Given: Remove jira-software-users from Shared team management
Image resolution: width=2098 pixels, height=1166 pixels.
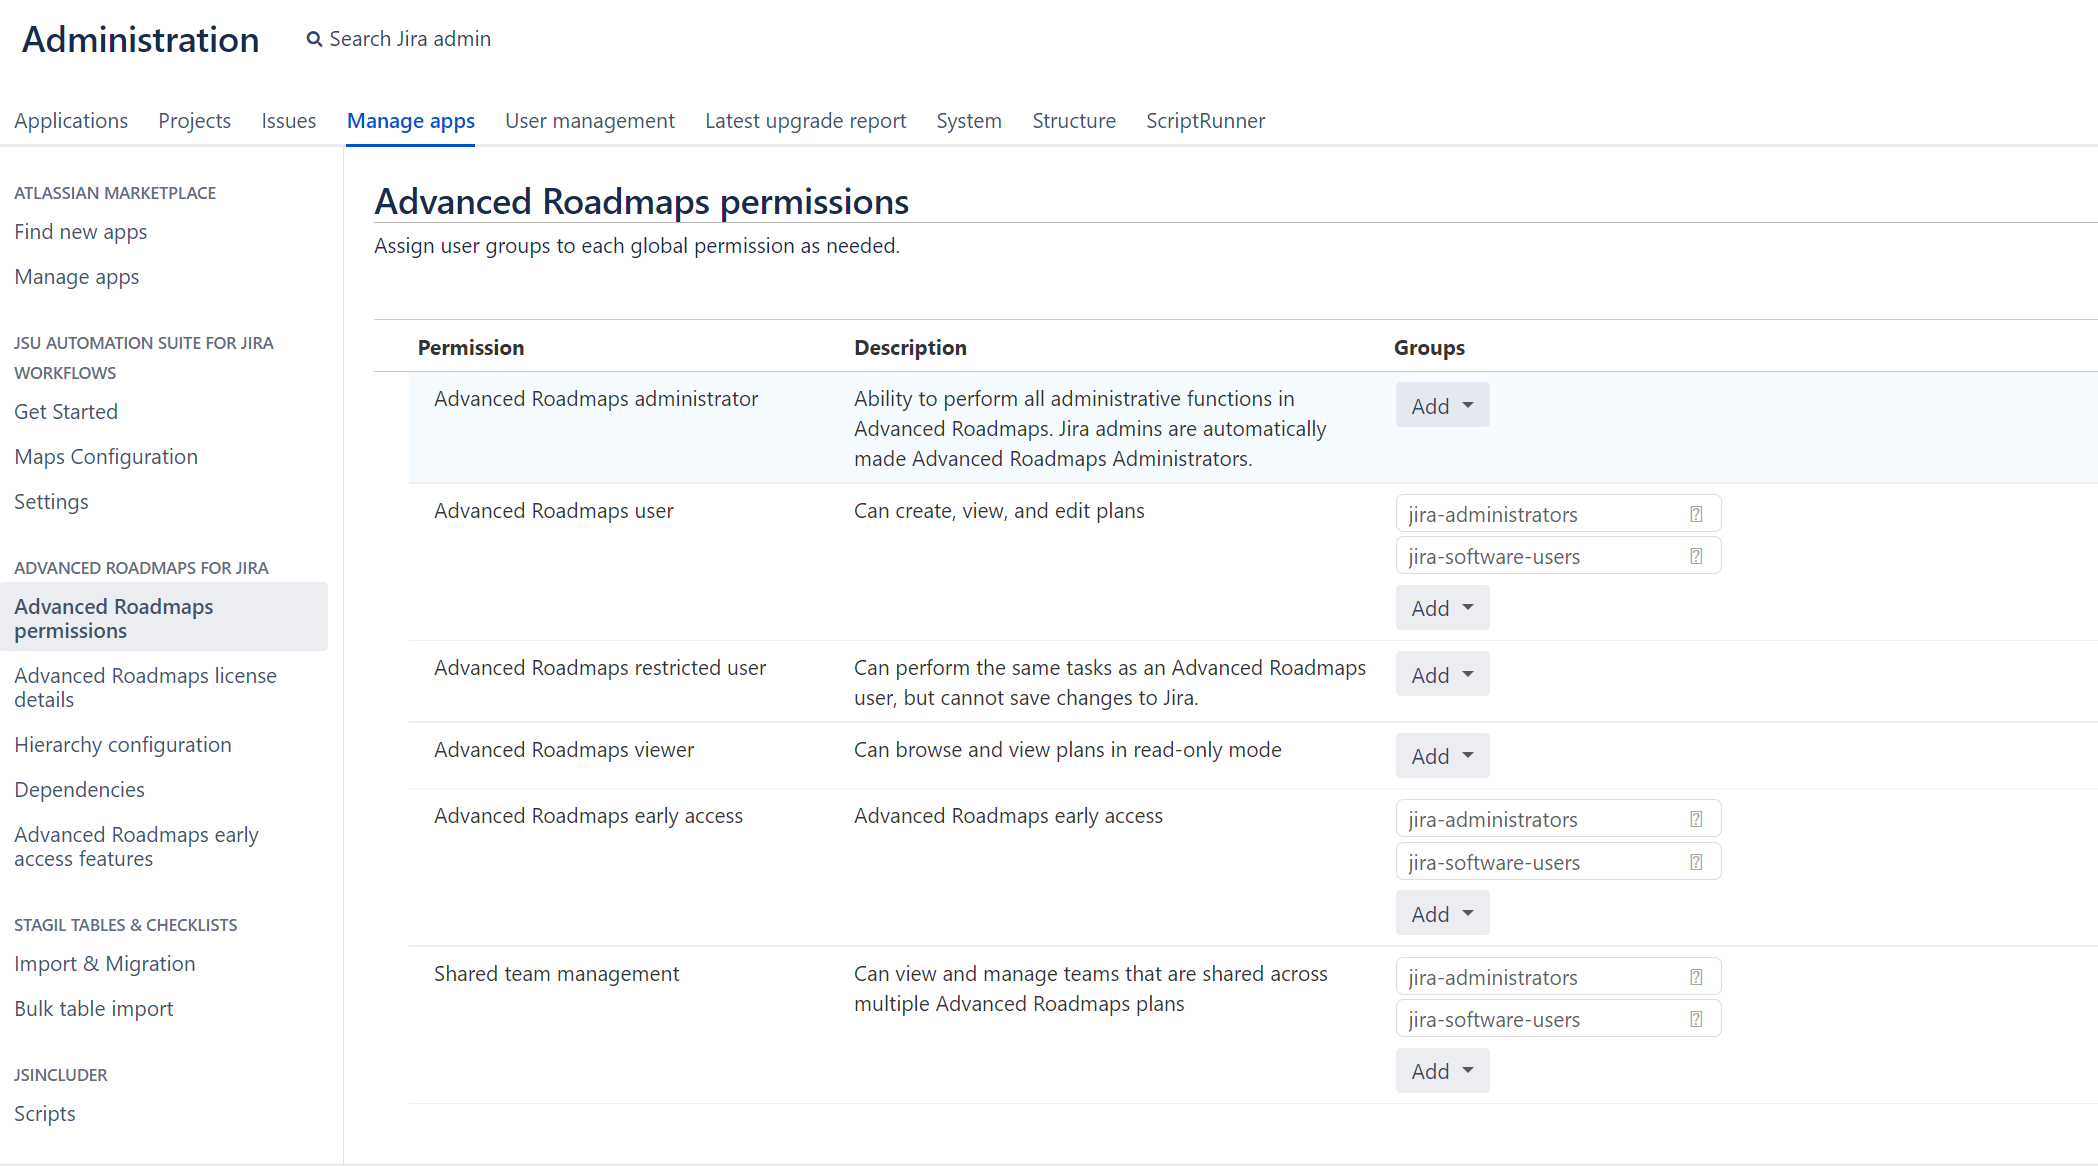Looking at the screenshot, I should (1696, 1018).
